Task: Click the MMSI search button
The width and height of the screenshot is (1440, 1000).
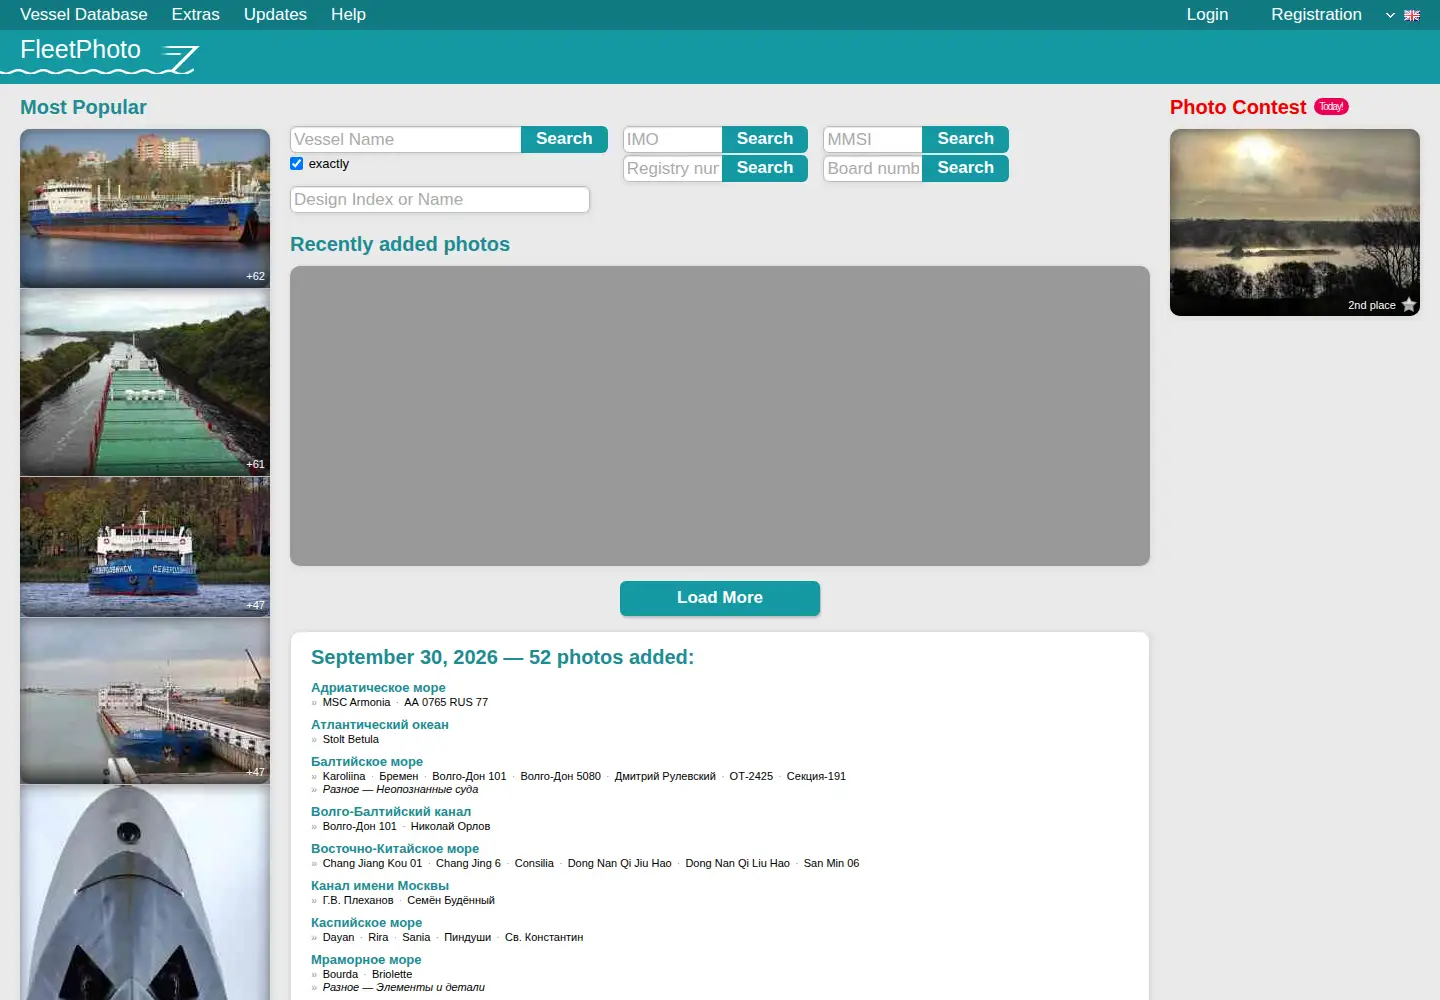Action: (965, 139)
